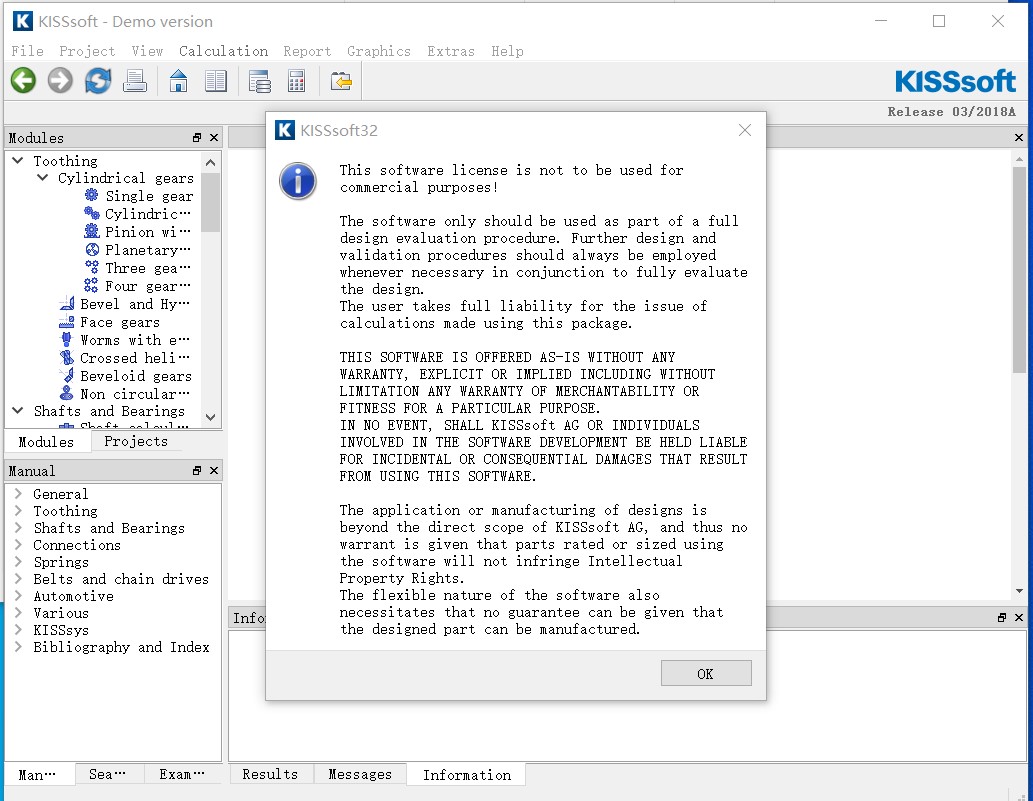This screenshot has height=801, width=1033.
Task: Select the Information tab
Action: [x=466, y=775]
